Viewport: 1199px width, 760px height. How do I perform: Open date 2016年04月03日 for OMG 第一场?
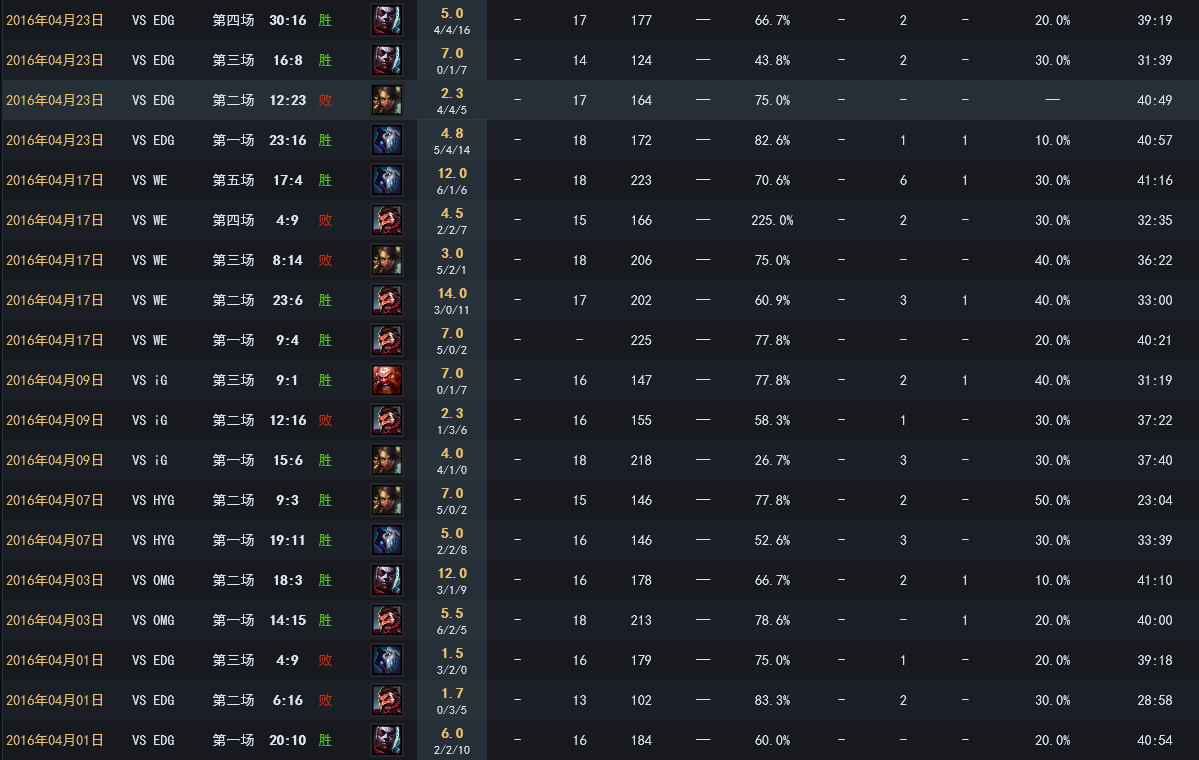[x=55, y=620]
